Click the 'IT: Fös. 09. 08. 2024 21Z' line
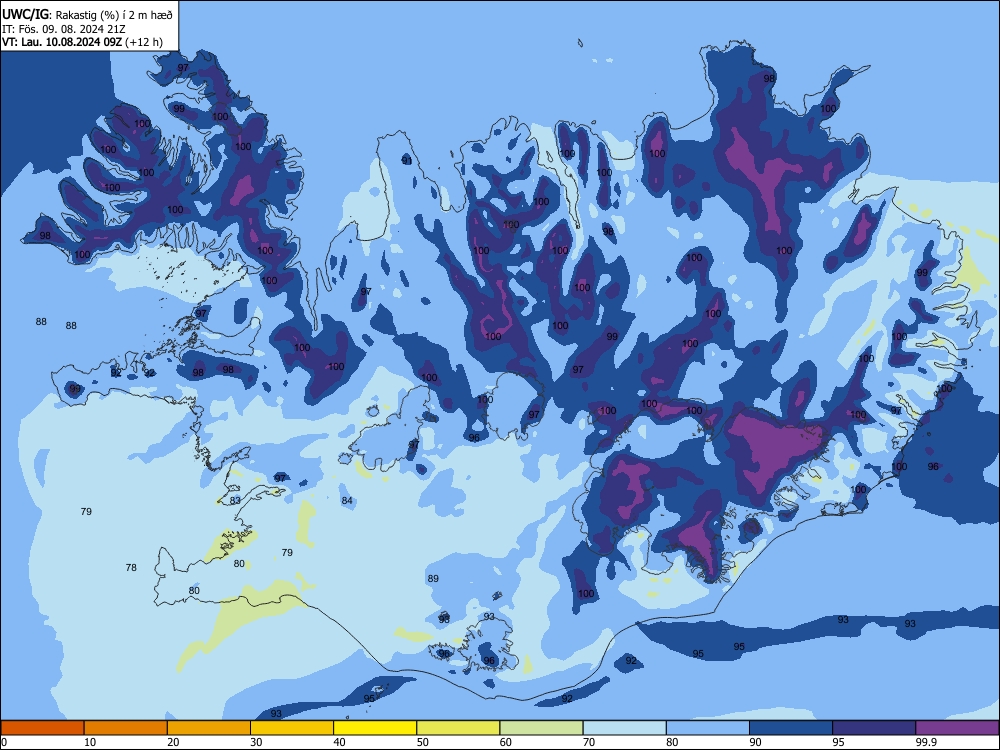Viewport: 1000px width, 750px height. coord(64,29)
